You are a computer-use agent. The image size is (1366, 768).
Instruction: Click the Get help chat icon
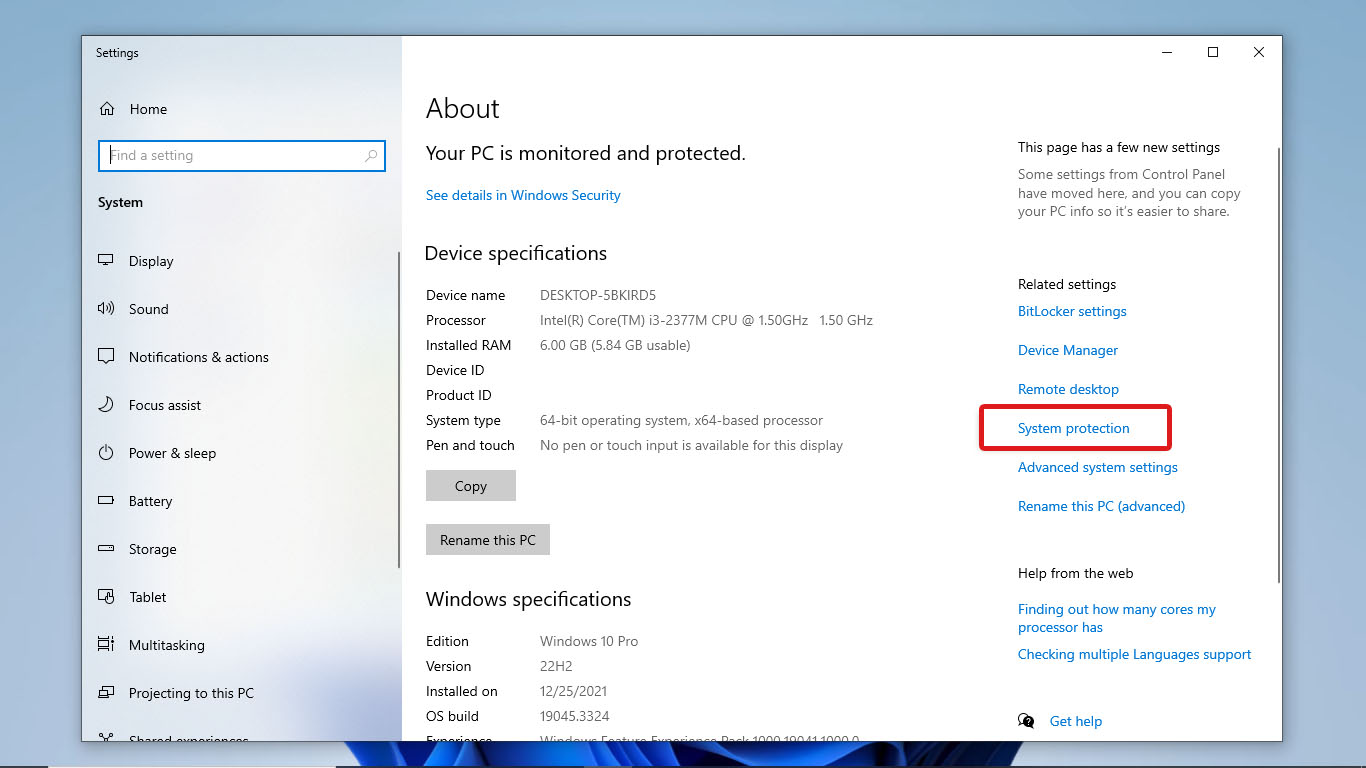tap(1026, 721)
